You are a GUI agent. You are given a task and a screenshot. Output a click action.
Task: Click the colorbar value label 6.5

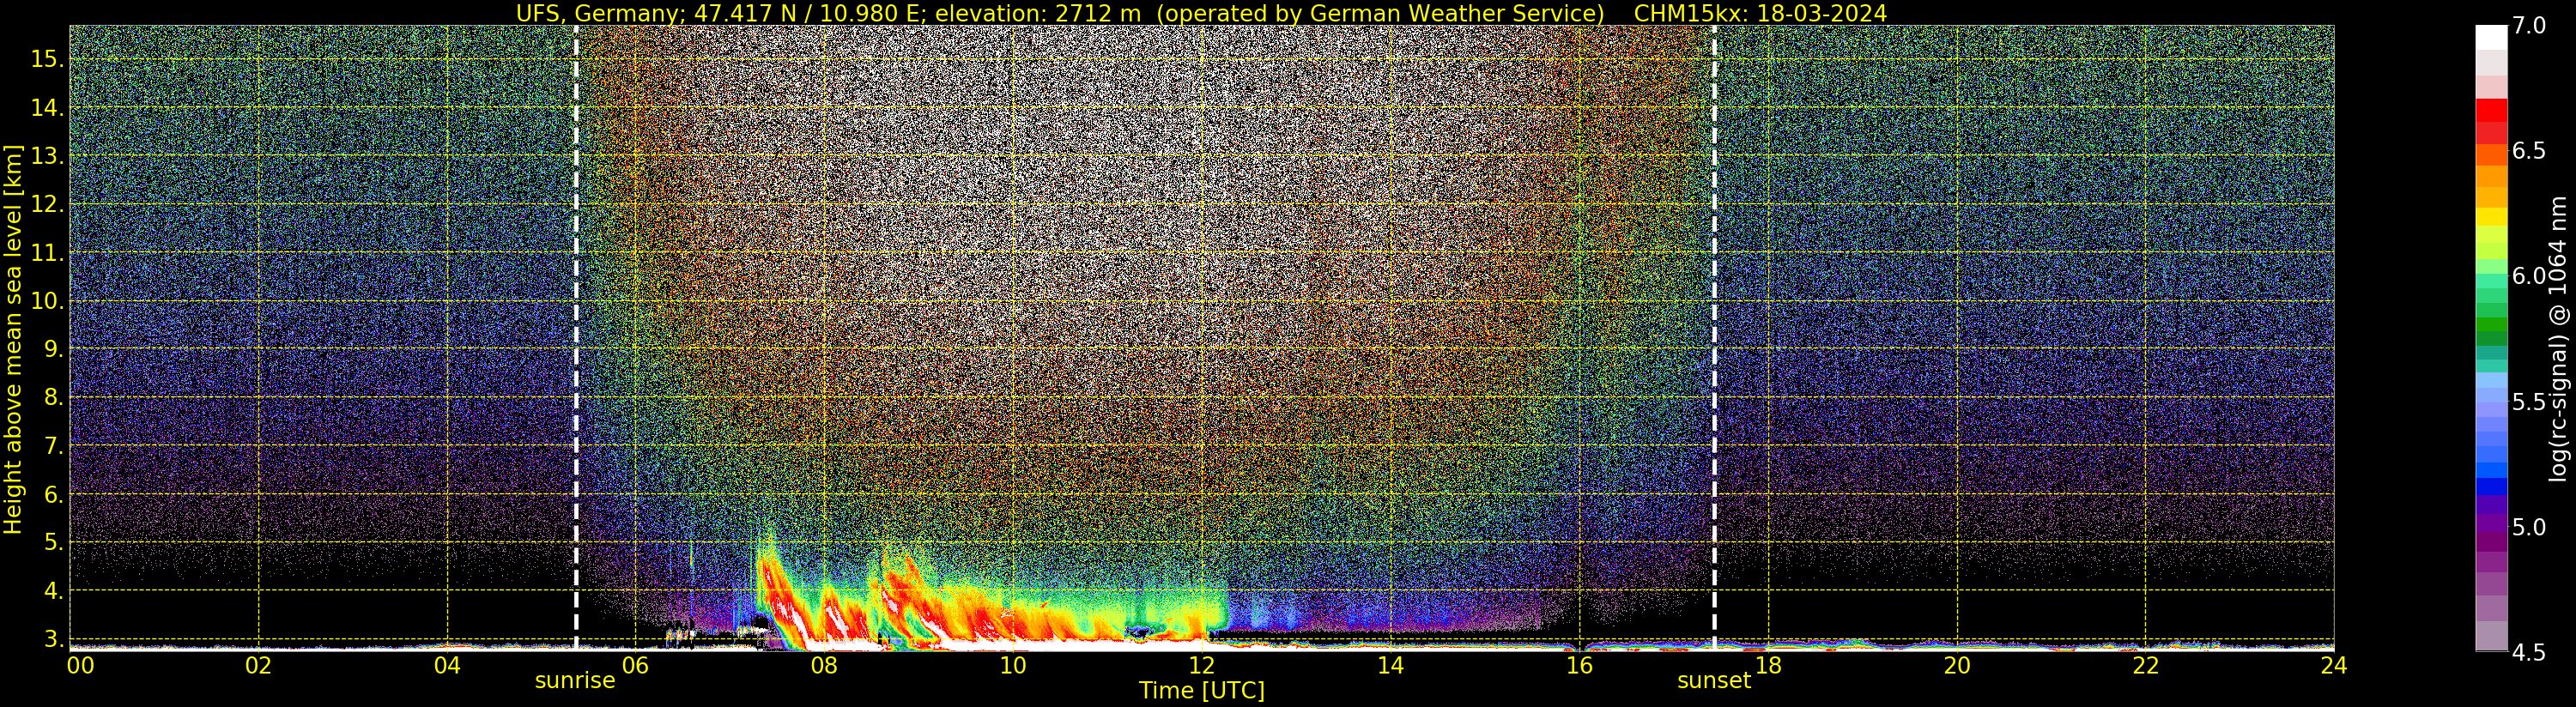[2529, 151]
